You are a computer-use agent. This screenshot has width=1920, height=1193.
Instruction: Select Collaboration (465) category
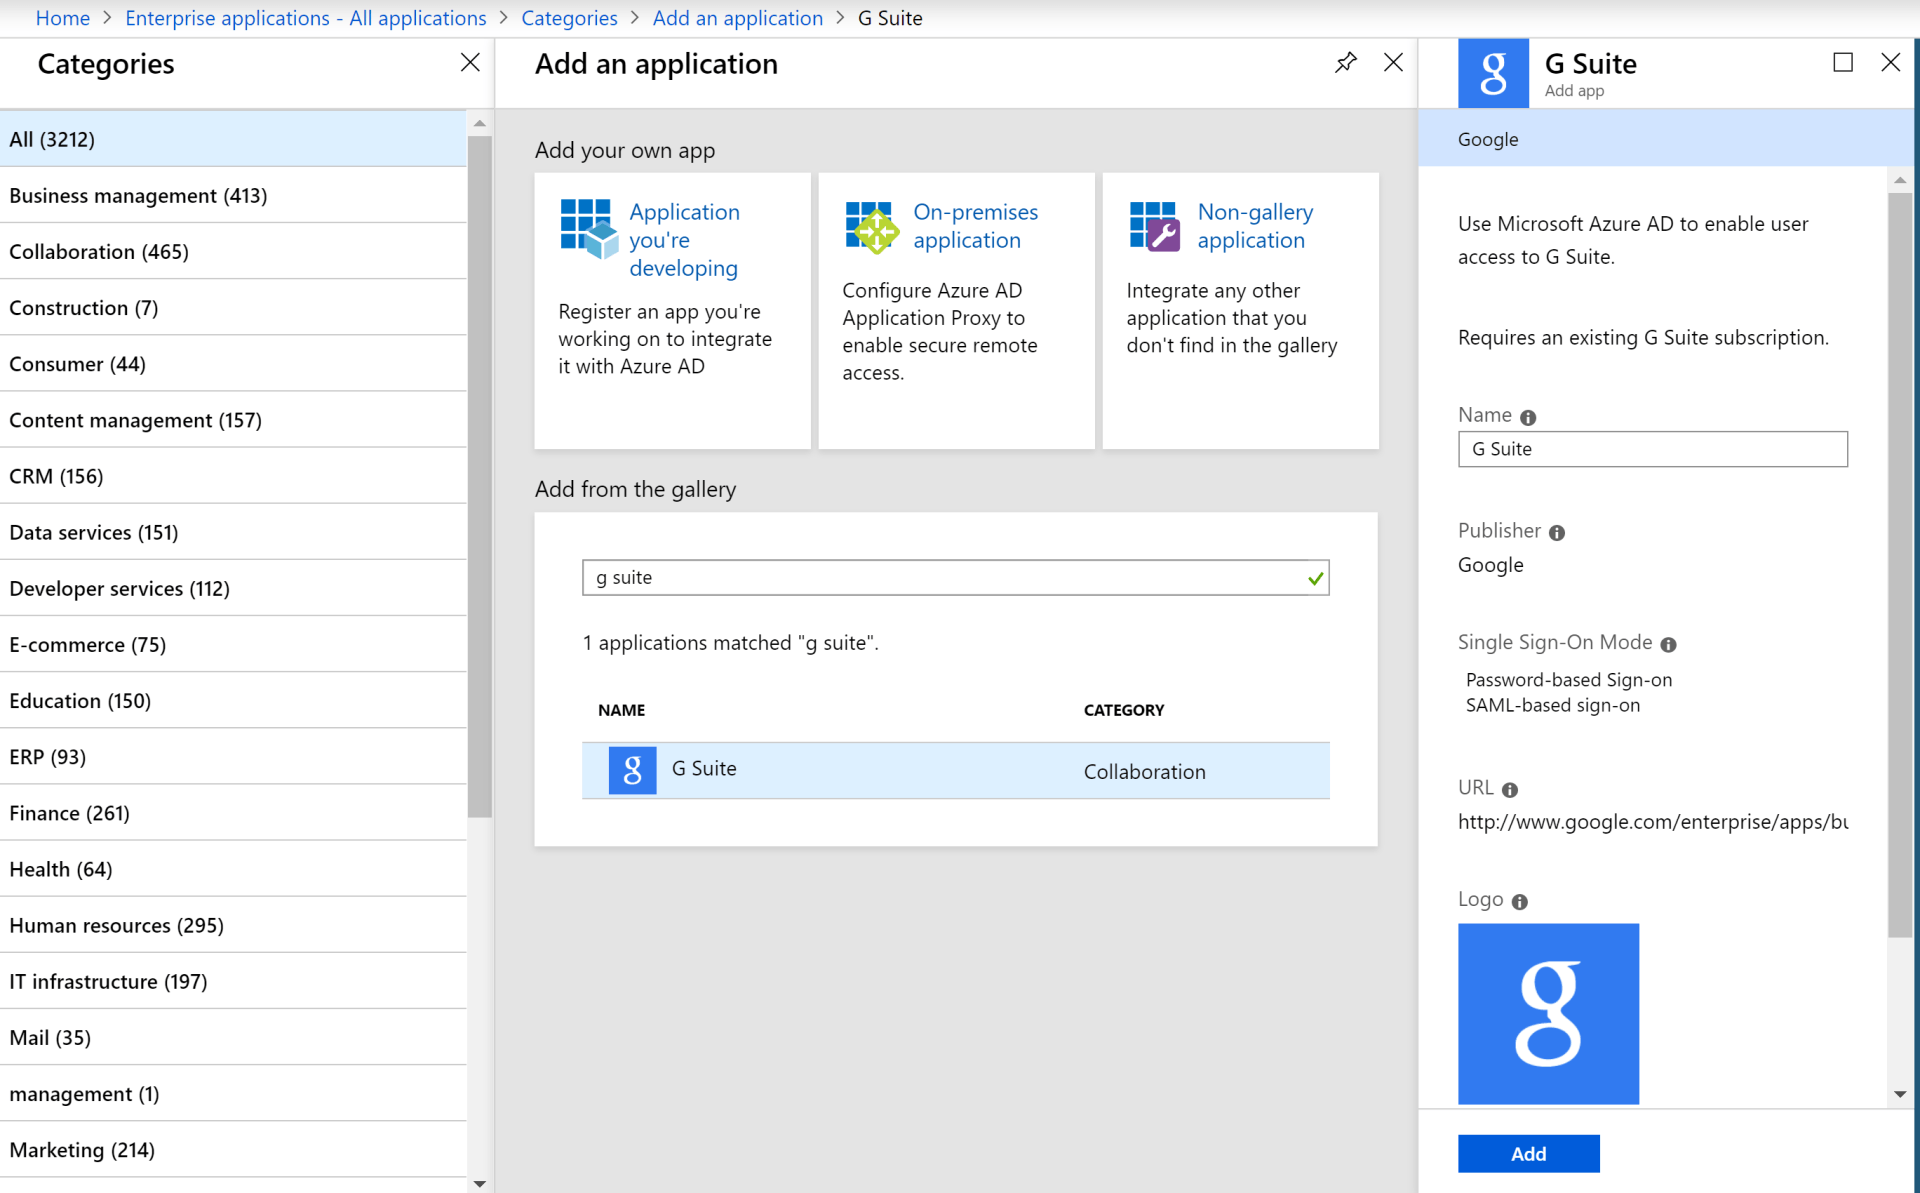tap(233, 251)
